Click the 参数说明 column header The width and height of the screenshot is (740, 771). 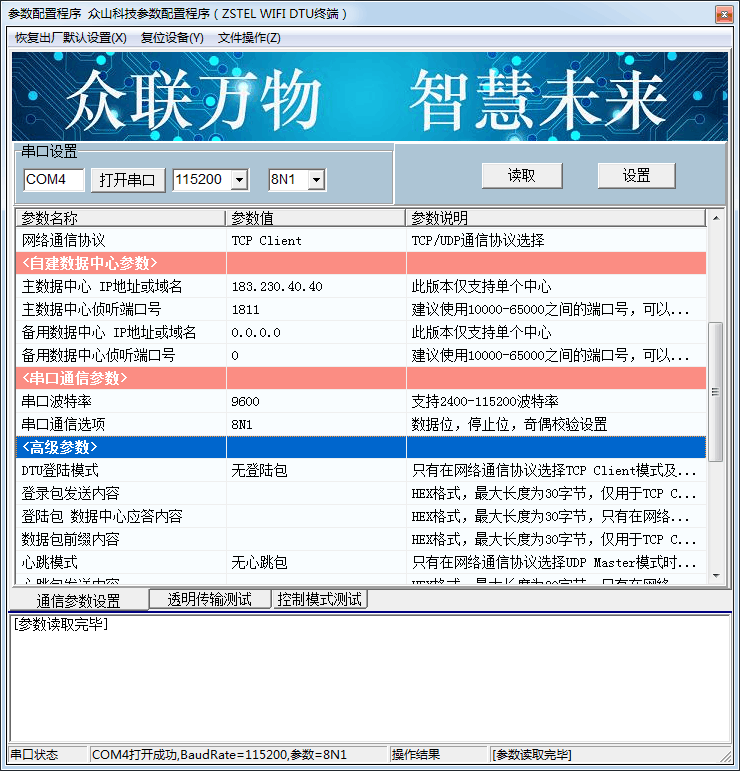556,218
